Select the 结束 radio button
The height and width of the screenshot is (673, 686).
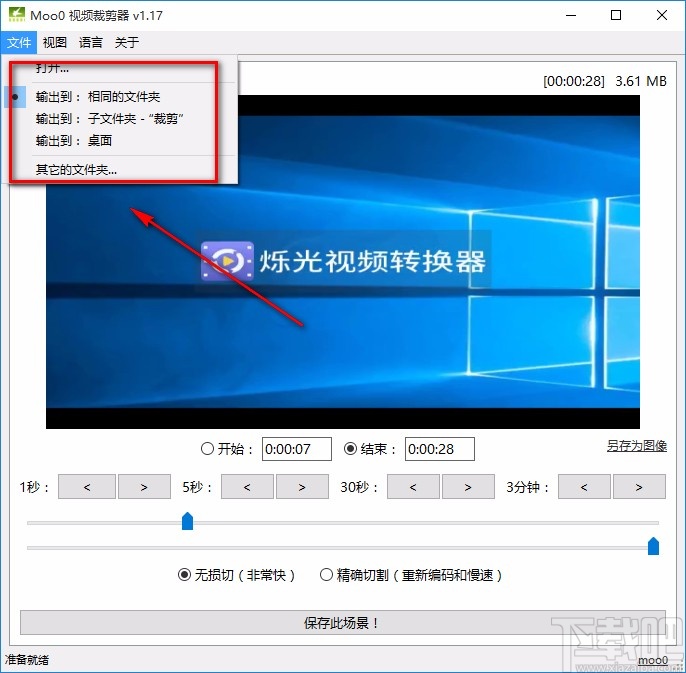click(x=350, y=449)
